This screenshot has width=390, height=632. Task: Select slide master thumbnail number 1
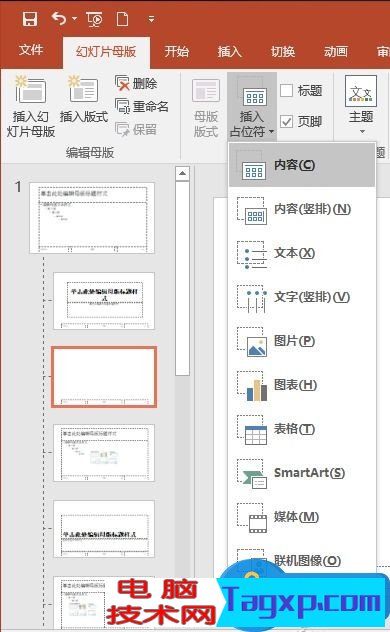(x=92, y=218)
